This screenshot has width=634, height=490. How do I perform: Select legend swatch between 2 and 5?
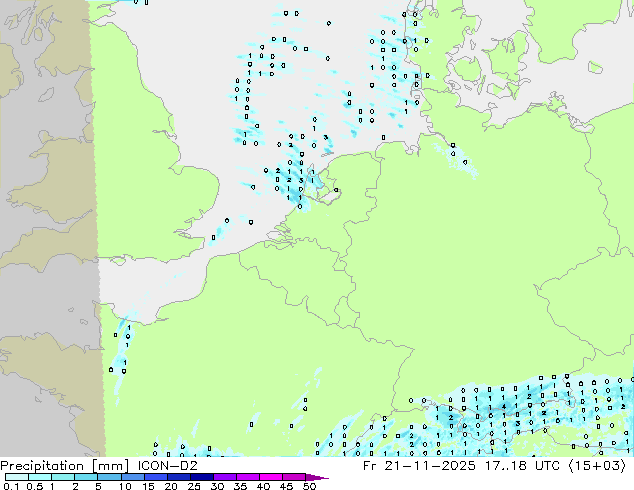pyautogui.click(x=86, y=477)
